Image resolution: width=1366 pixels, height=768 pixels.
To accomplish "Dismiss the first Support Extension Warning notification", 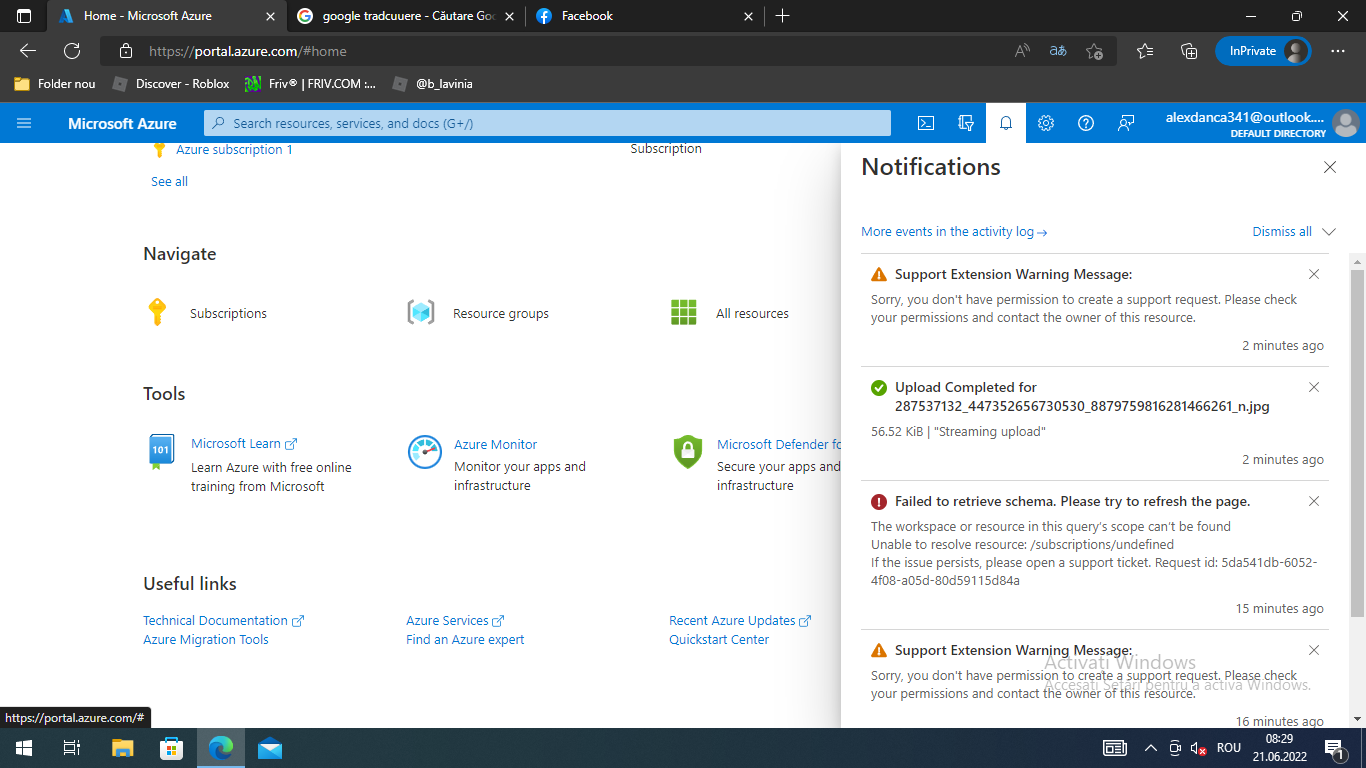I will pos(1314,274).
